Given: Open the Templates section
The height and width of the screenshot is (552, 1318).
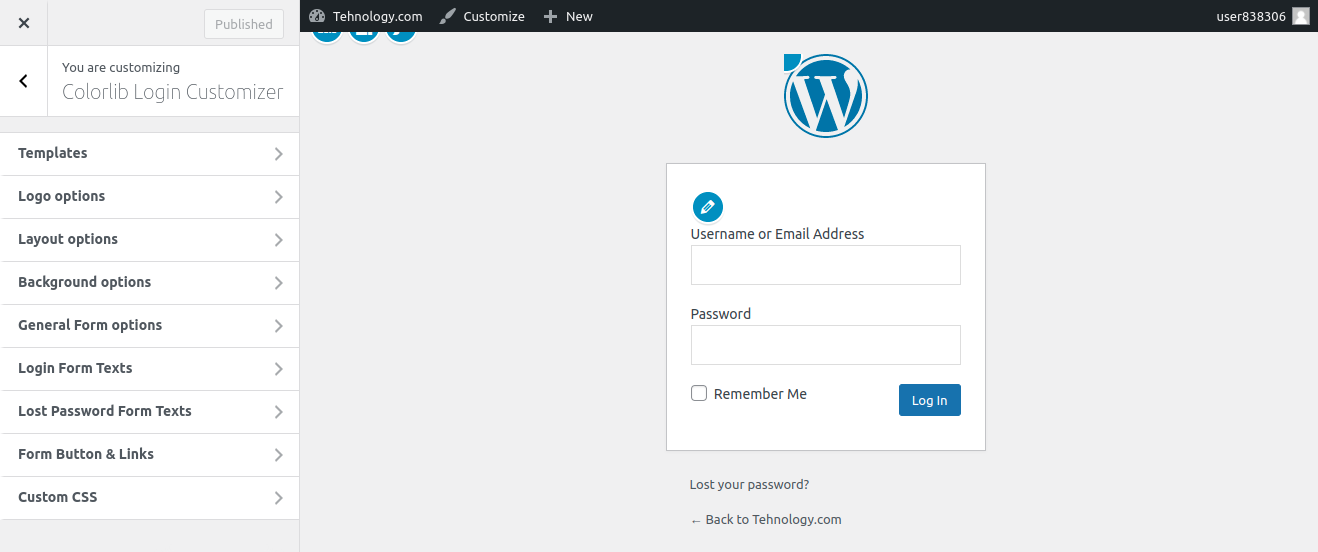Looking at the screenshot, I should point(150,154).
